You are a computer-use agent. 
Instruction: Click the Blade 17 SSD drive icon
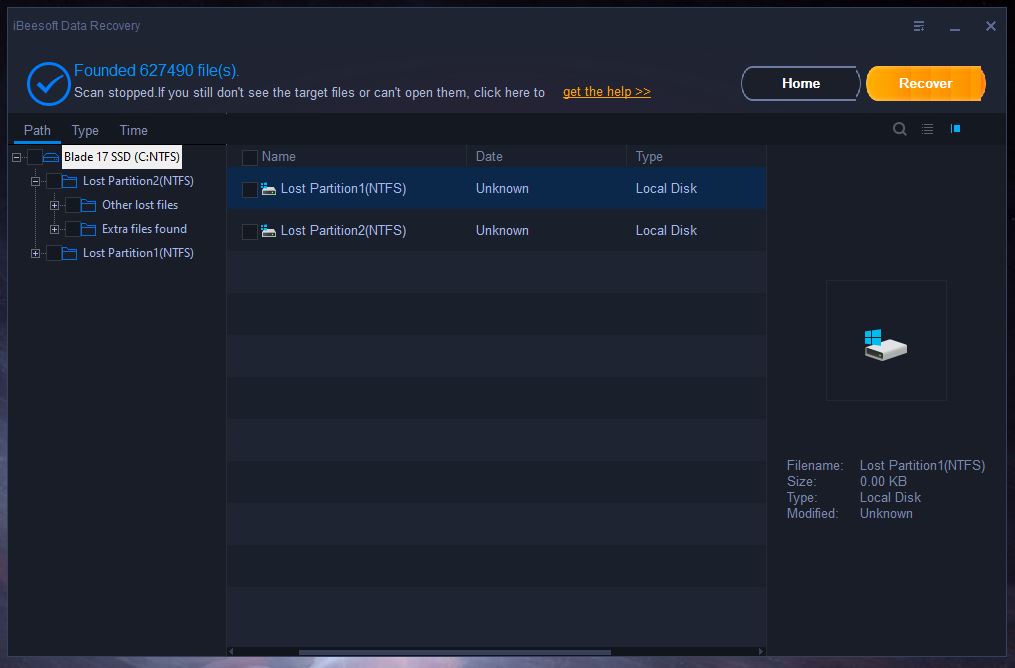click(51, 158)
